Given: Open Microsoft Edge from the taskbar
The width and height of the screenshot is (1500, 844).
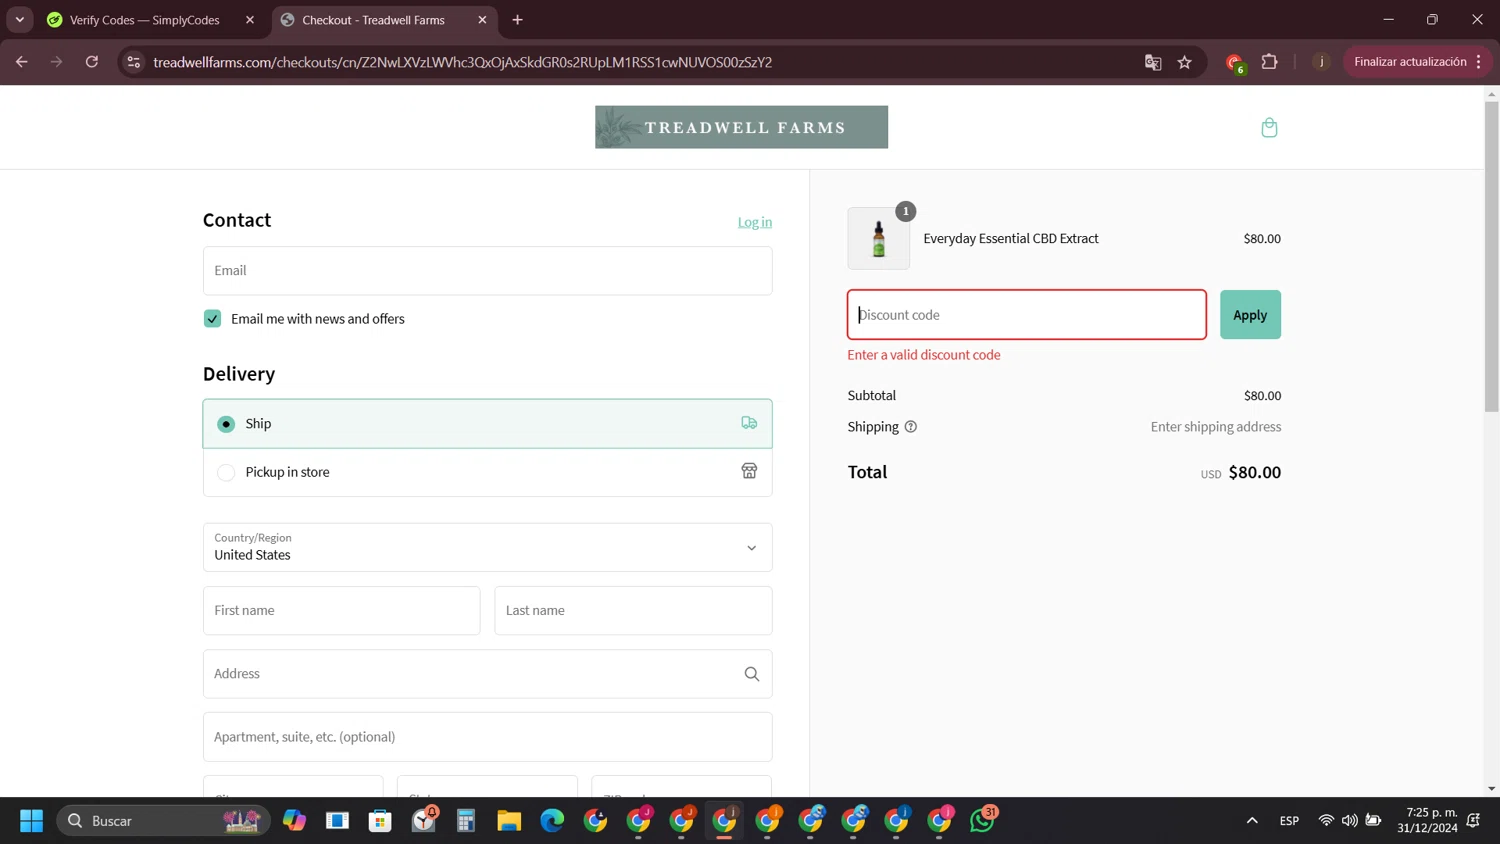Looking at the screenshot, I should (x=552, y=821).
